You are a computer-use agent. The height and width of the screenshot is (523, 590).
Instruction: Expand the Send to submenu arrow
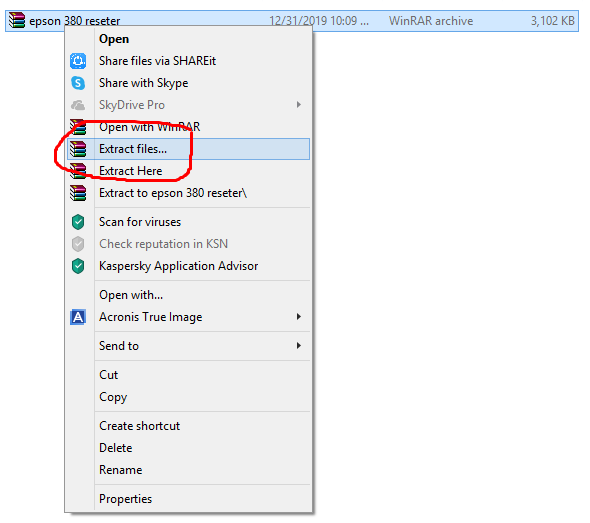299,345
